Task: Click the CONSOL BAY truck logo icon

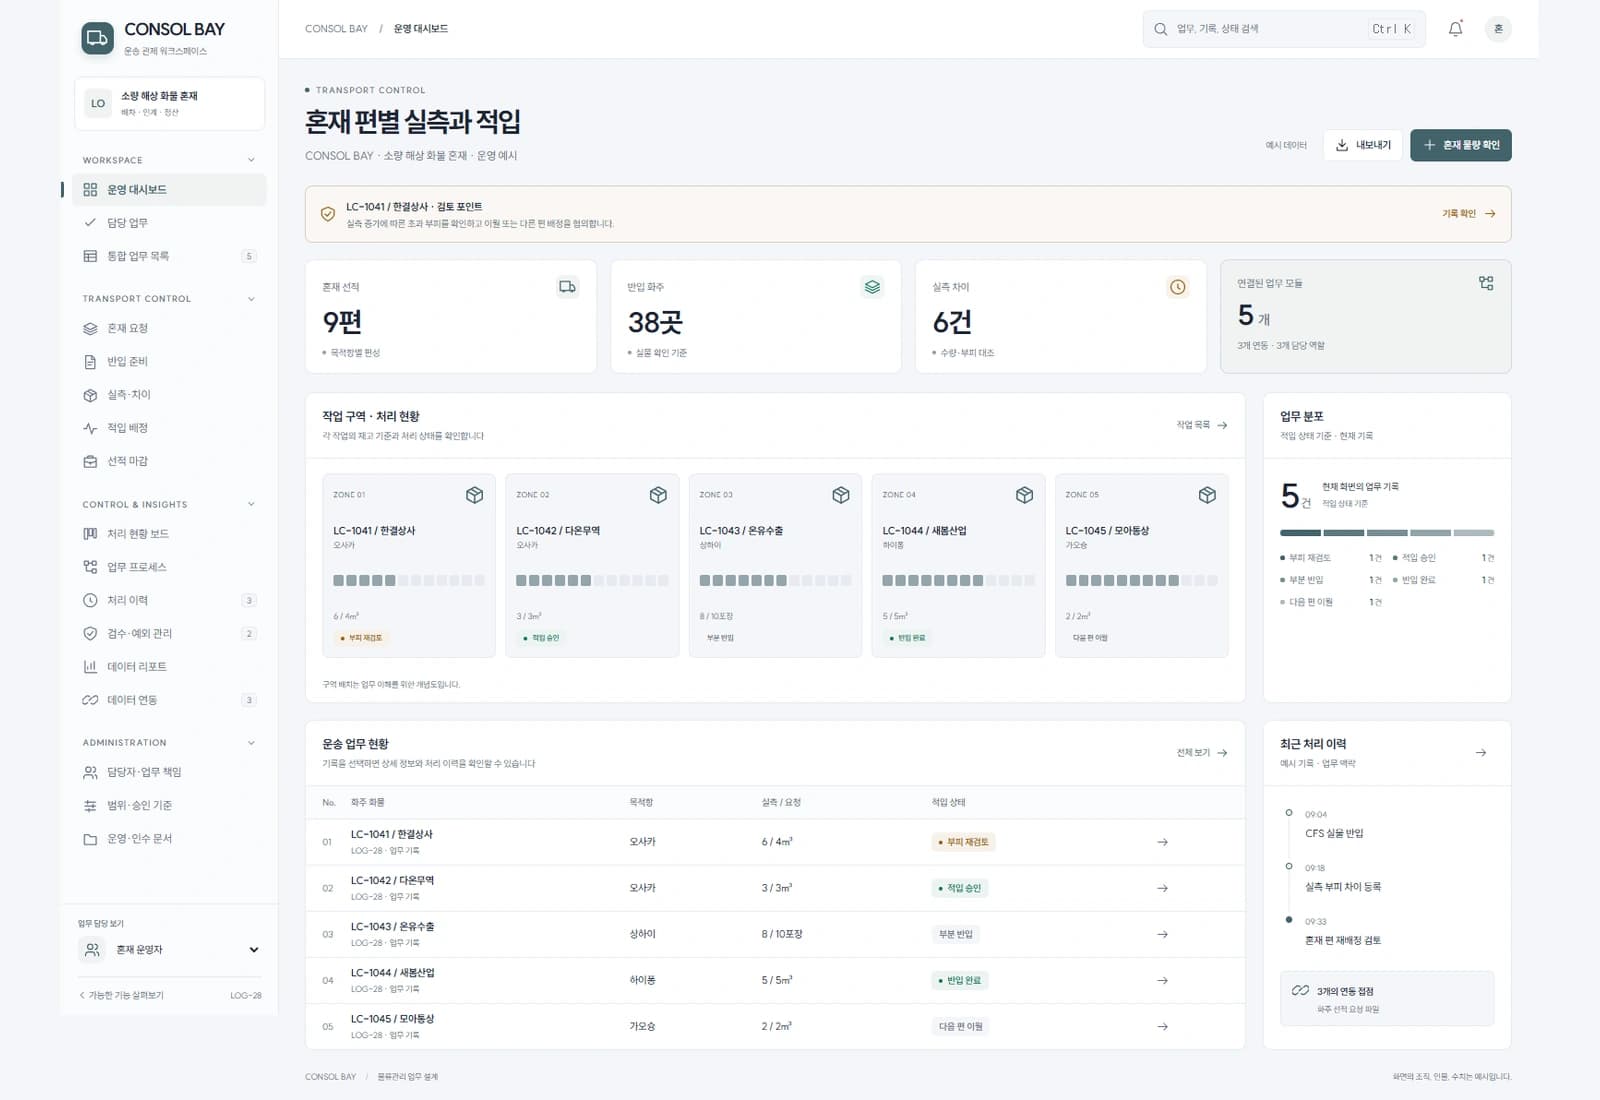Action: (x=97, y=38)
